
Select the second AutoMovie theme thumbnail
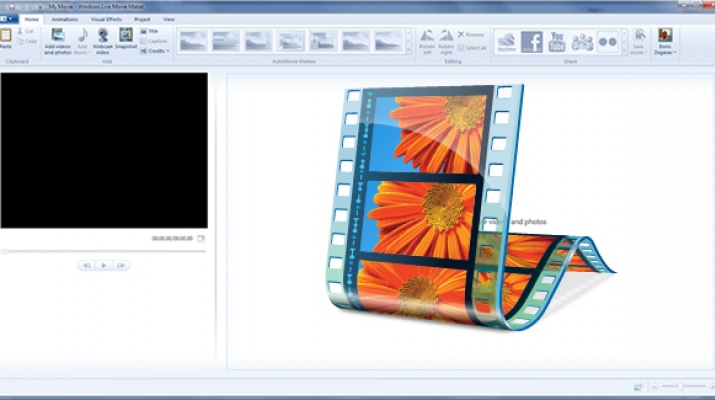(226, 41)
